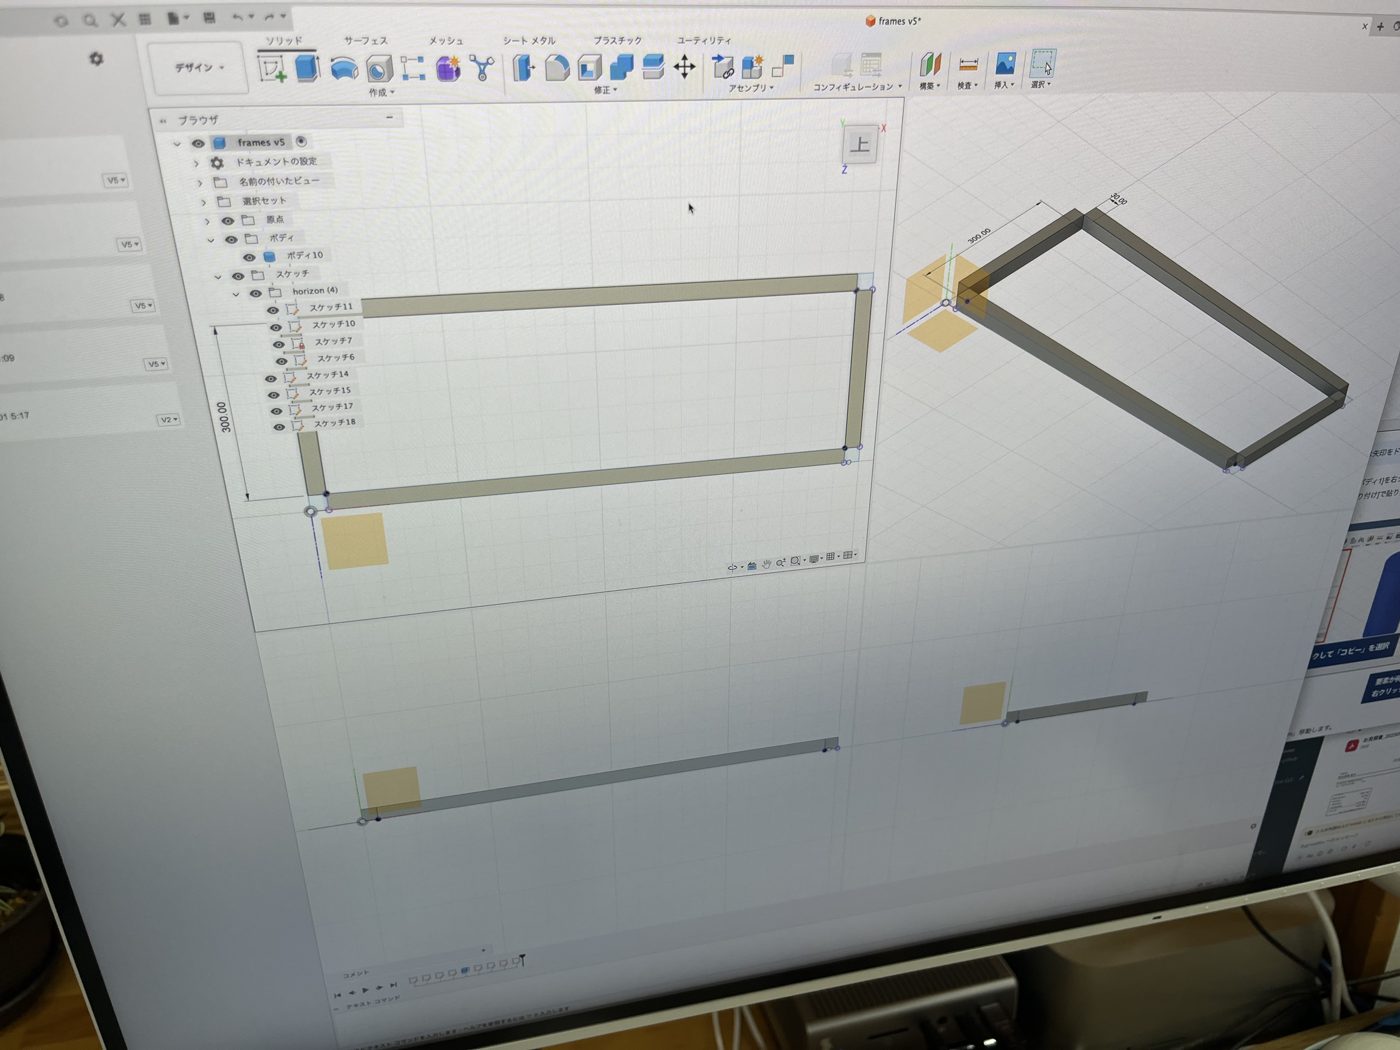Hide スケッチ14 eye toggle
The width and height of the screenshot is (1400, 1050).
tap(270, 378)
